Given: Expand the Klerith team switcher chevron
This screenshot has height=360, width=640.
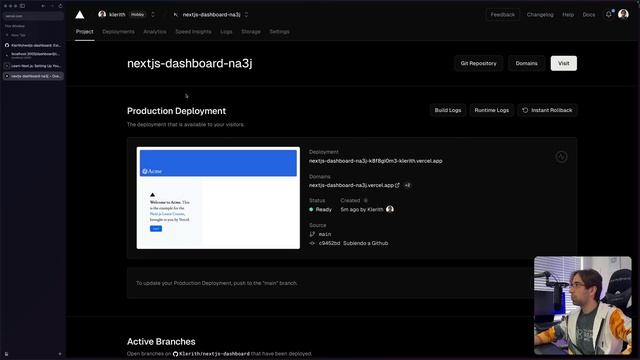Looking at the screenshot, I should coord(153,15).
